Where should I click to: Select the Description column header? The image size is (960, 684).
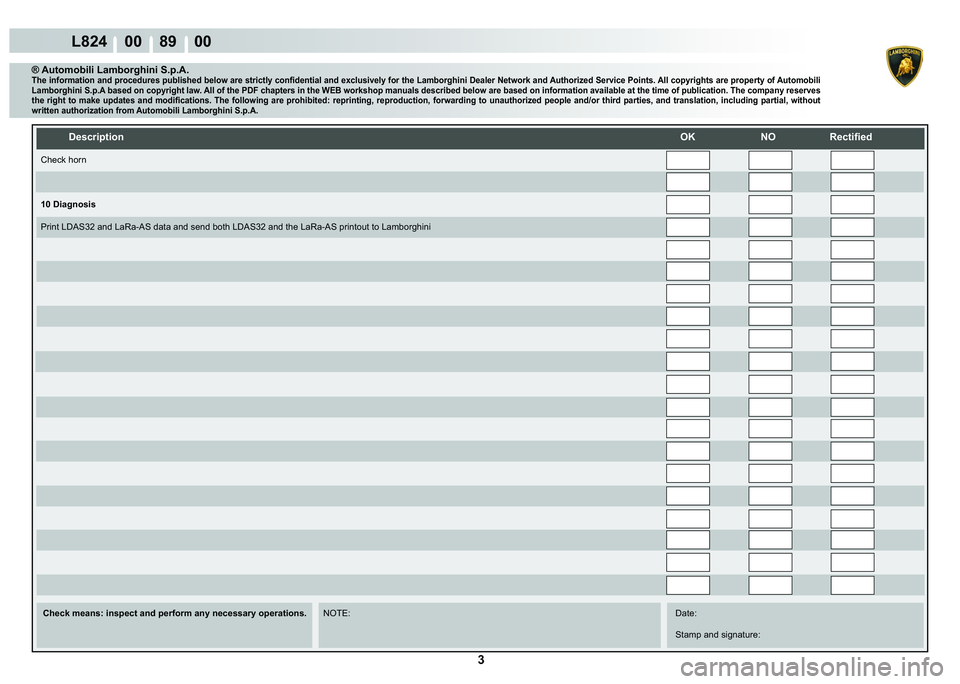pos(96,137)
